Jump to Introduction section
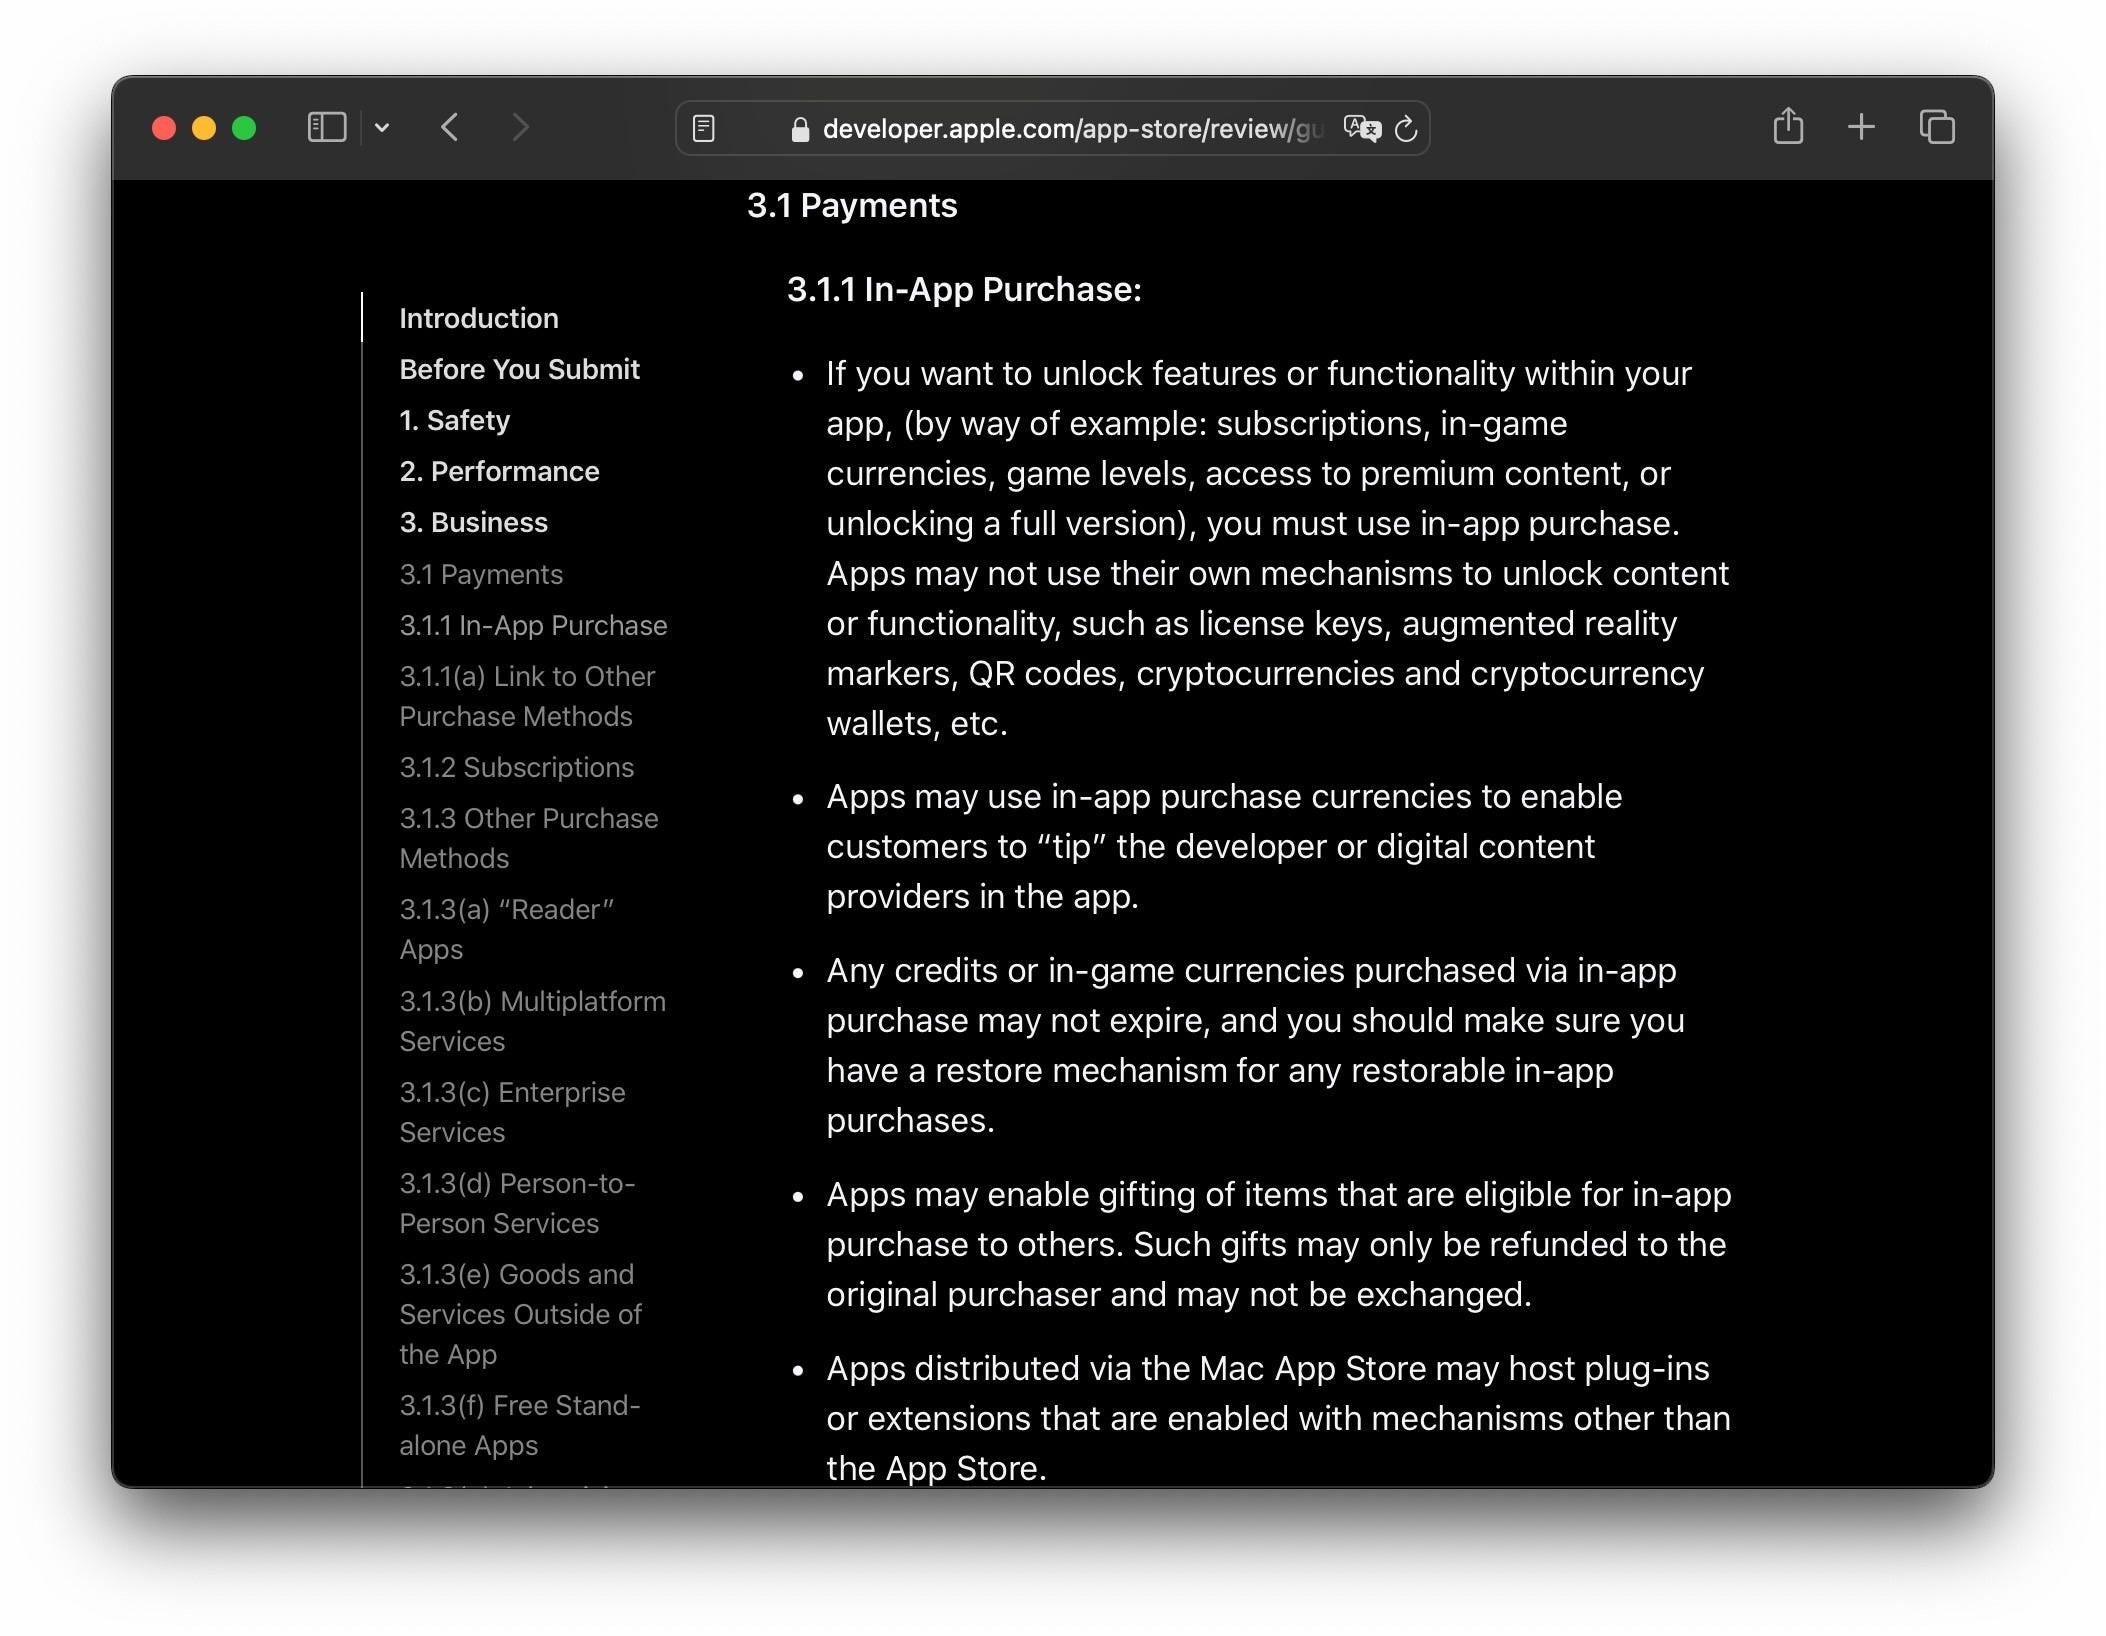This screenshot has width=2106, height=1636. point(479,318)
